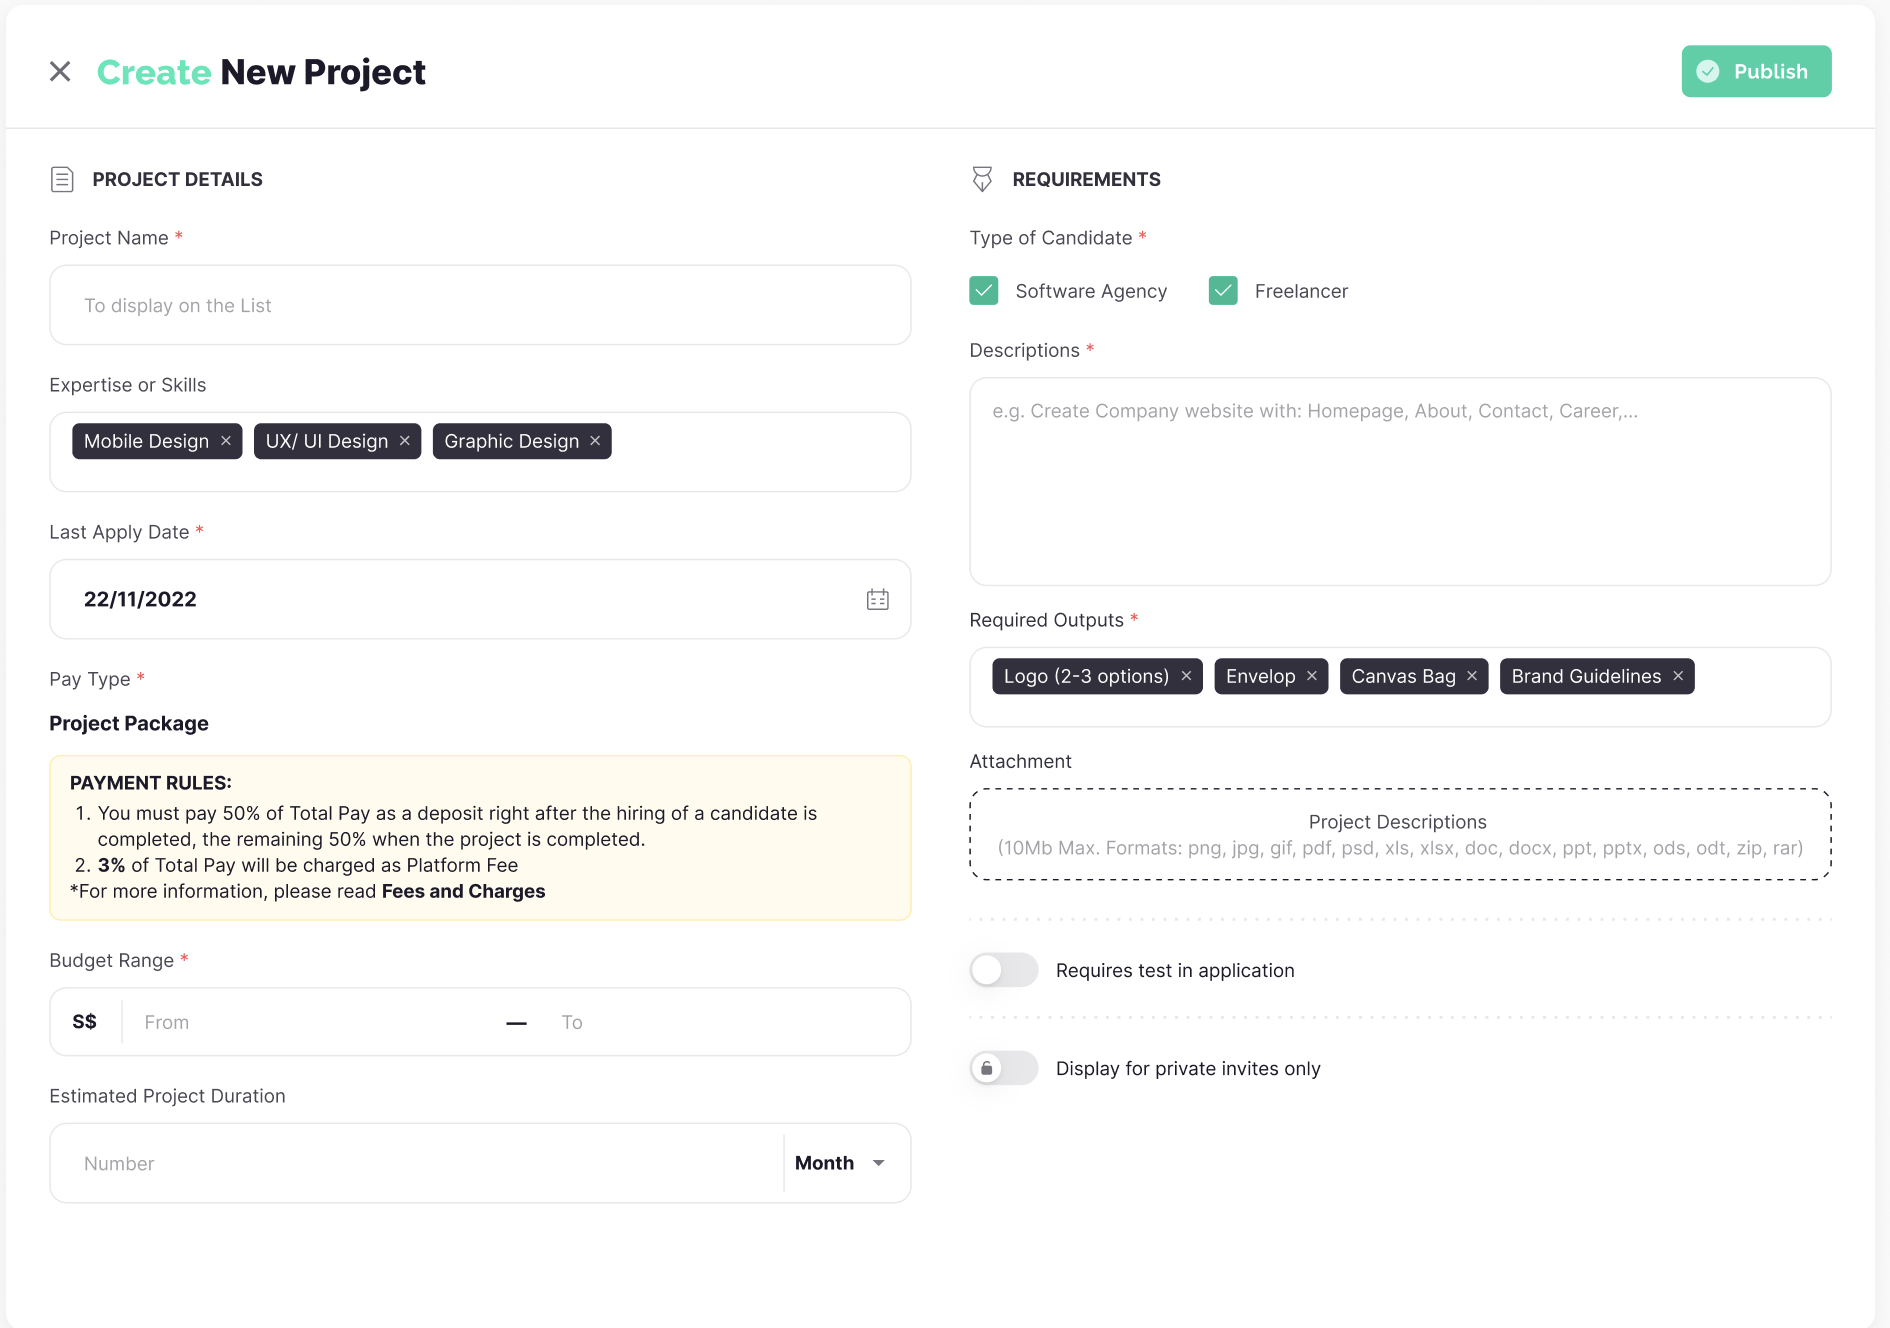
Task: Close the Create New Project dialog
Action: point(60,72)
